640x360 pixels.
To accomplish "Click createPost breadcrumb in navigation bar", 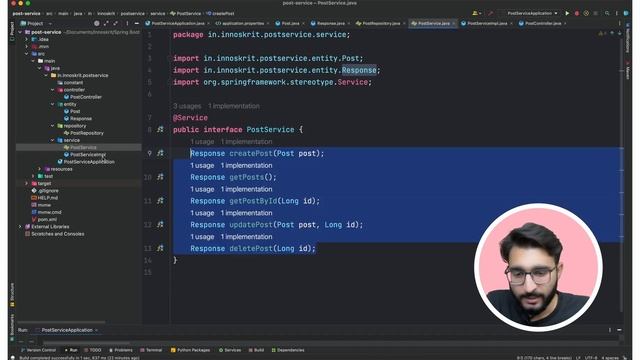I will pos(220,13).
